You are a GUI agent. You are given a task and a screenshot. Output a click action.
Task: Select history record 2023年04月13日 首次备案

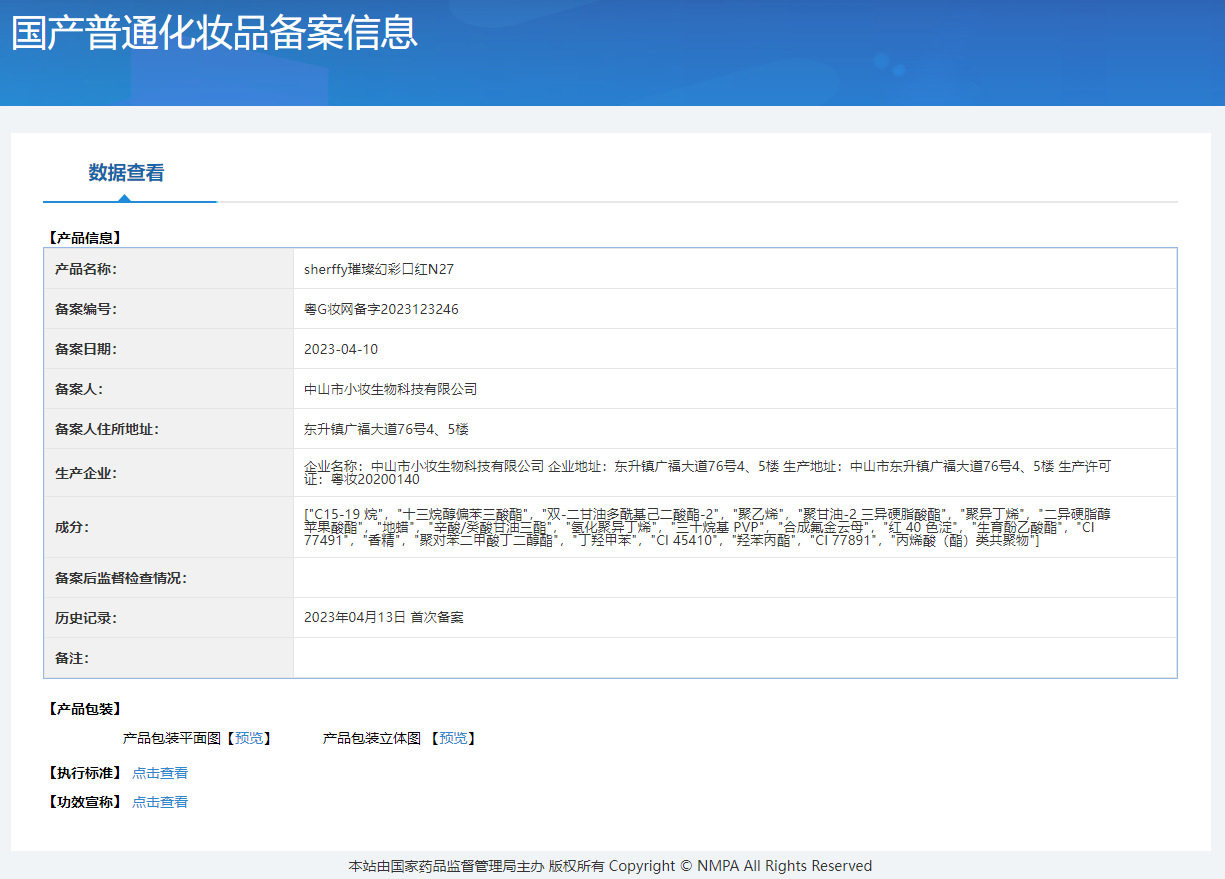pos(384,617)
